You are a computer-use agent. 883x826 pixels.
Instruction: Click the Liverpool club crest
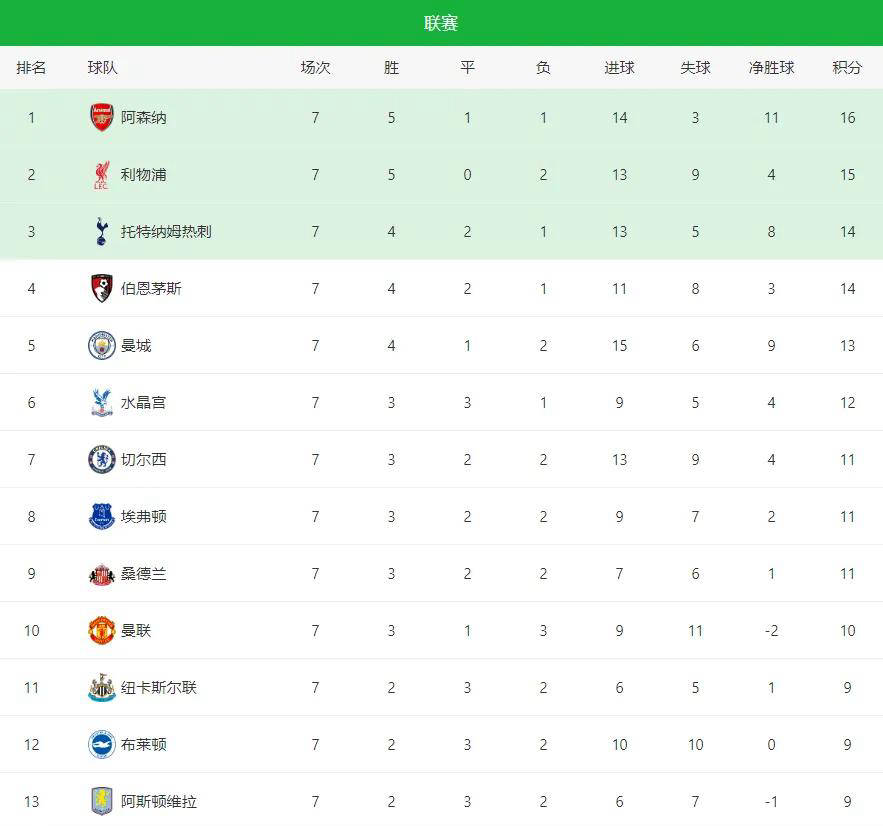click(102, 175)
